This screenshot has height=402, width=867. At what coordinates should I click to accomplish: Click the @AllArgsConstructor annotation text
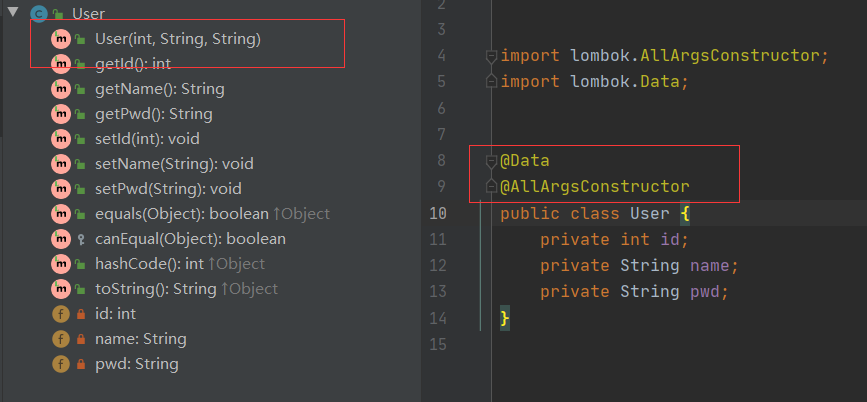595,187
